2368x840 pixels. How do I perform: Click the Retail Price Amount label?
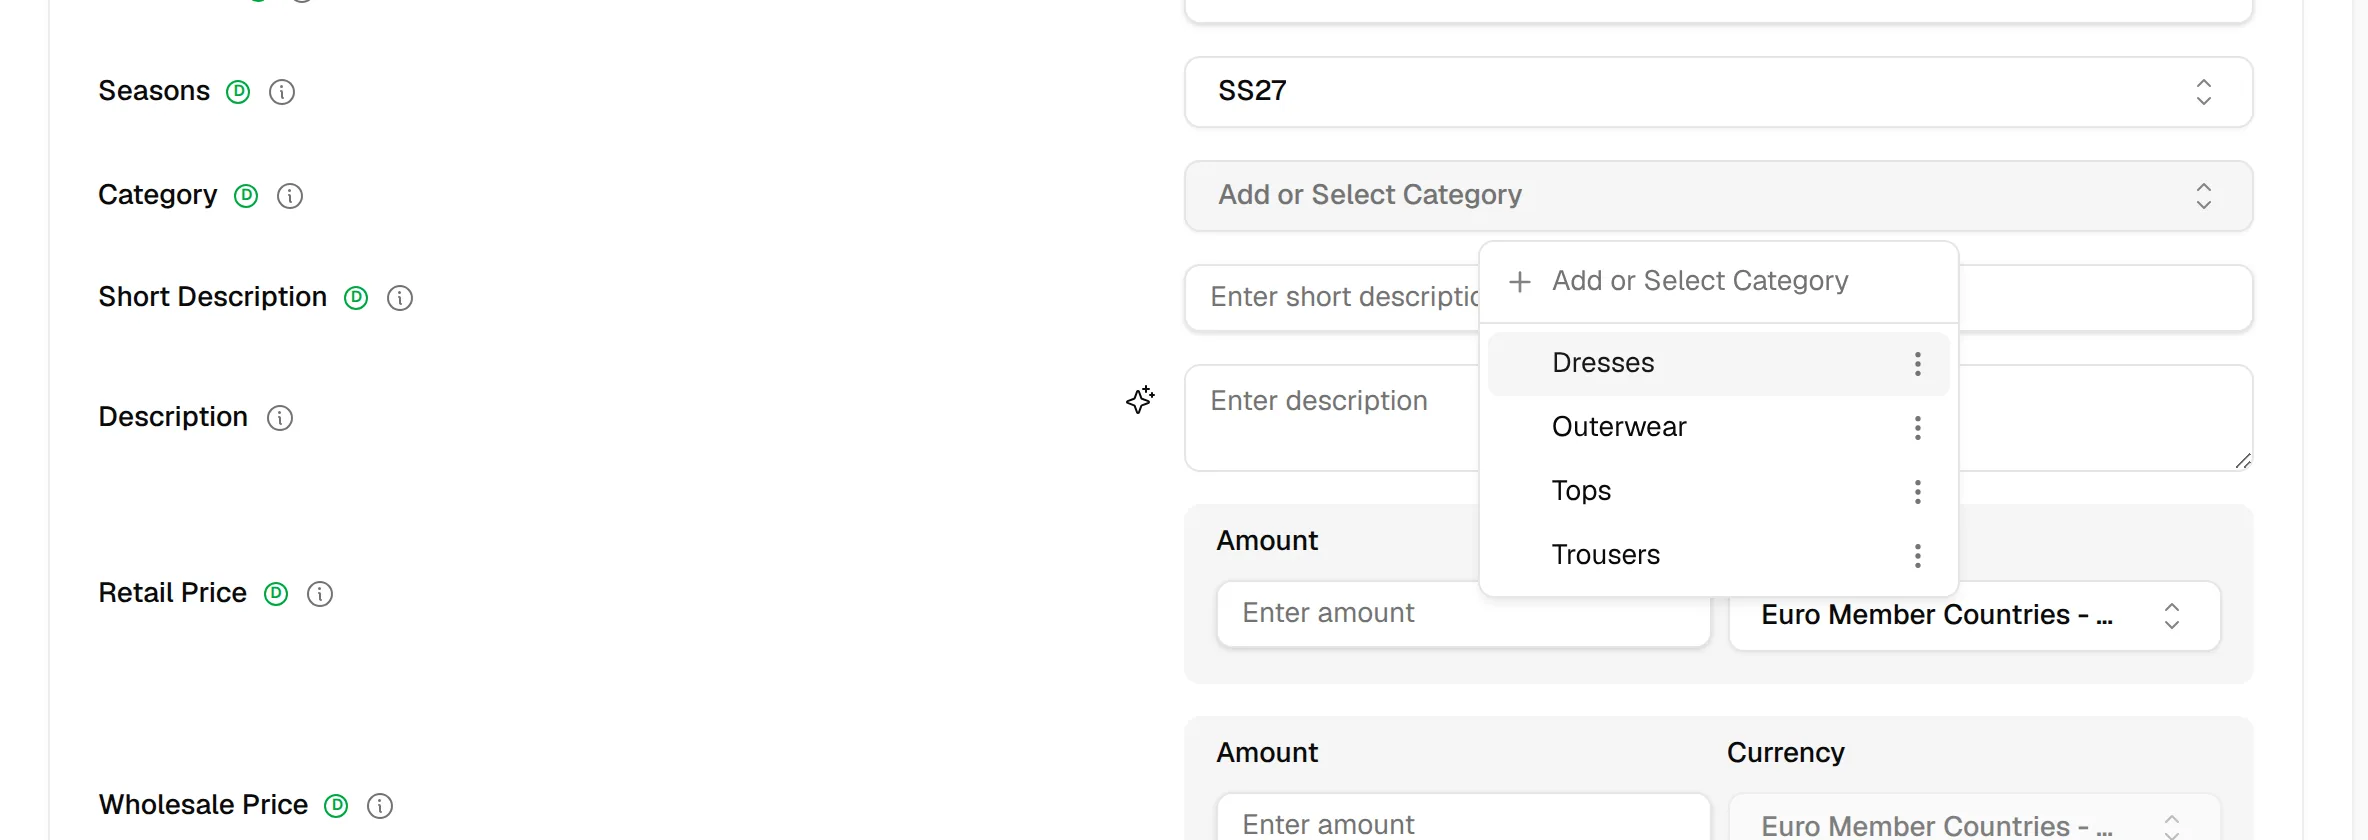[x=1267, y=541]
